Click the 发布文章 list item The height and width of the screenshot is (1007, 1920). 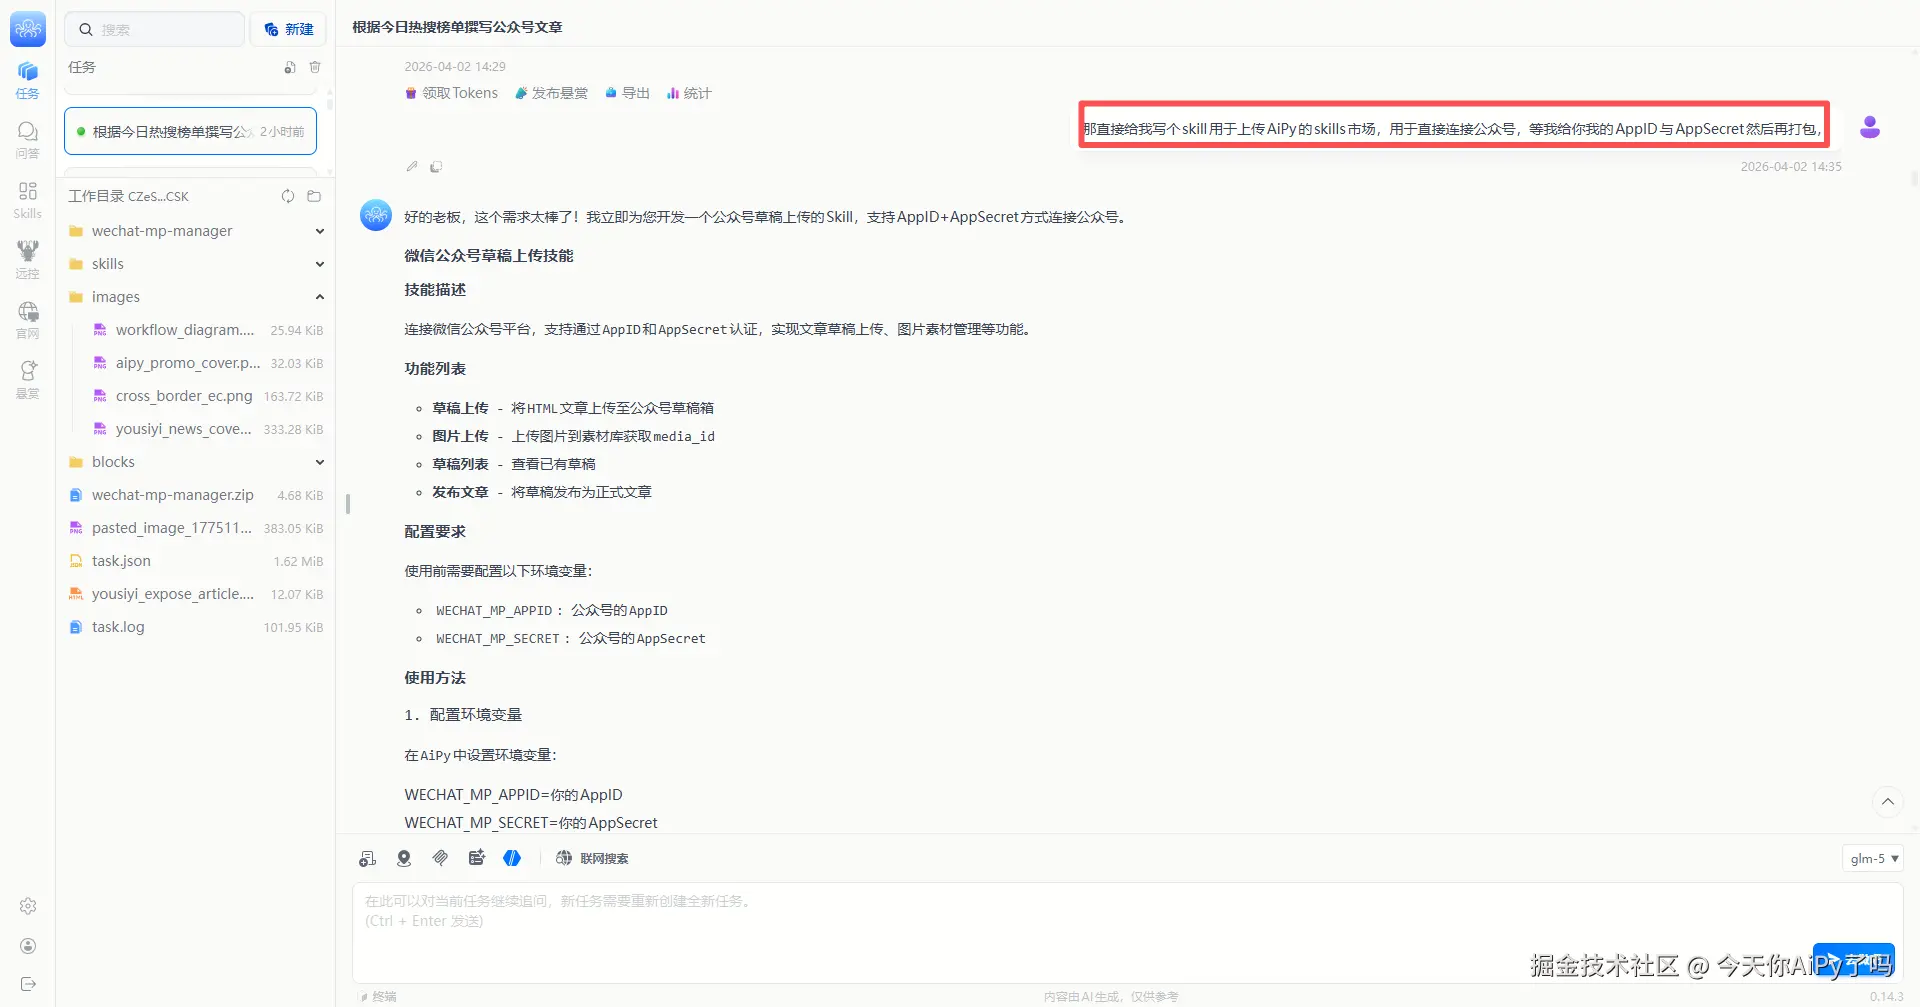click(x=542, y=492)
